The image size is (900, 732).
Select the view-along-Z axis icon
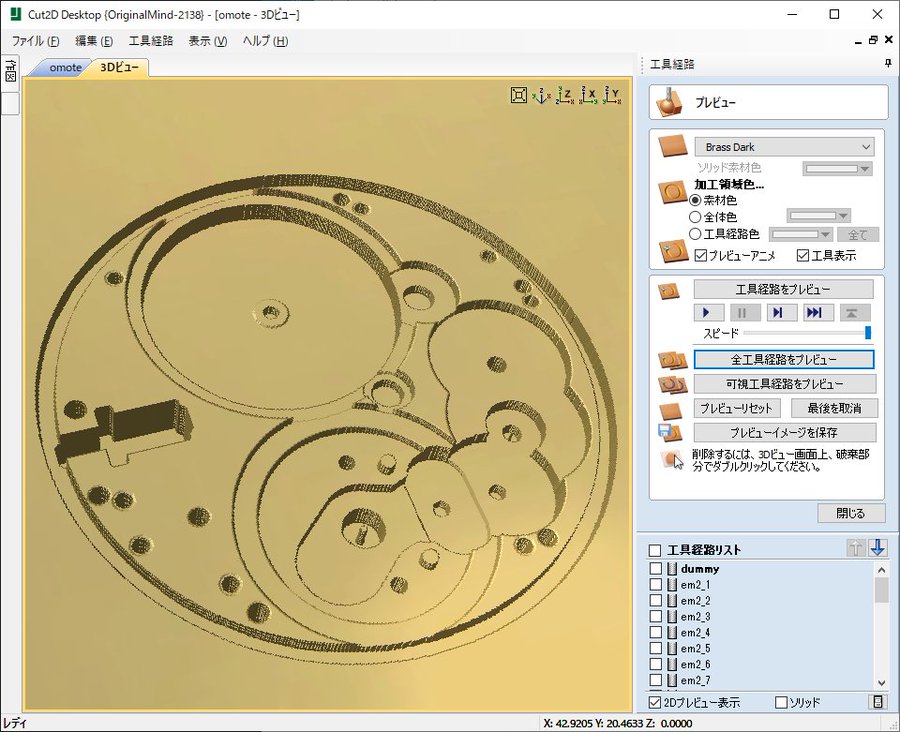(565, 95)
